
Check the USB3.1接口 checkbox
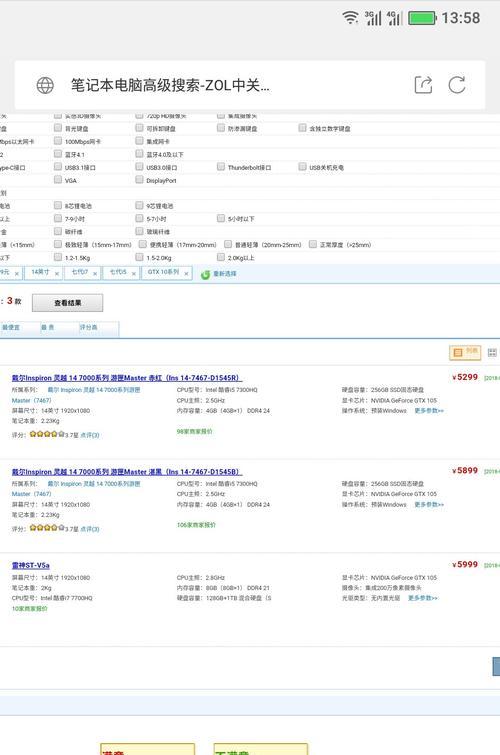[x=58, y=167]
